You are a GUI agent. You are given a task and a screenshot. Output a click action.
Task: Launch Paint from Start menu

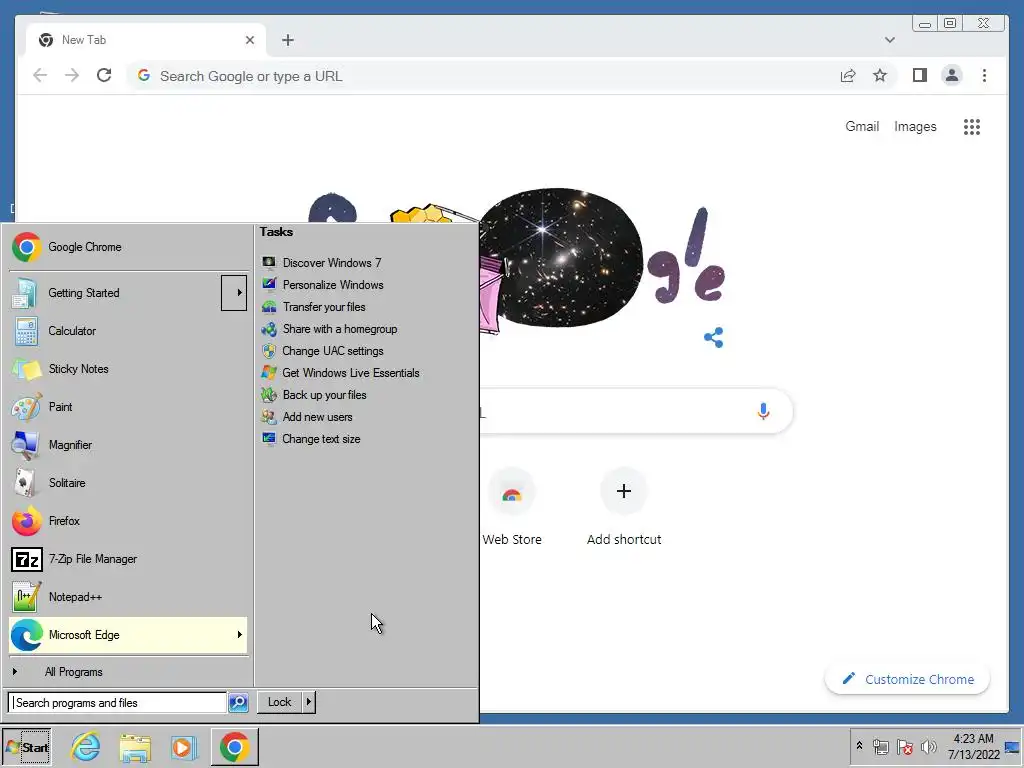(128, 407)
